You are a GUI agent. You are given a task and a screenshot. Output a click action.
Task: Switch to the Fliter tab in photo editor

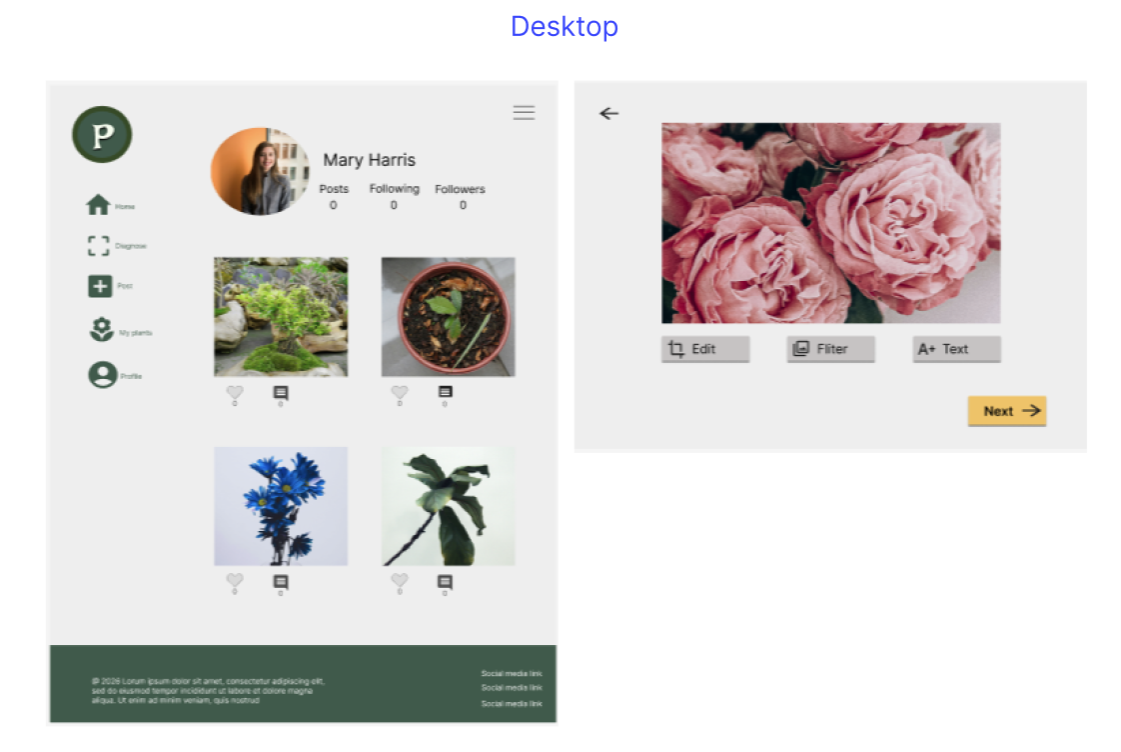pyautogui.click(x=830, y=348)
